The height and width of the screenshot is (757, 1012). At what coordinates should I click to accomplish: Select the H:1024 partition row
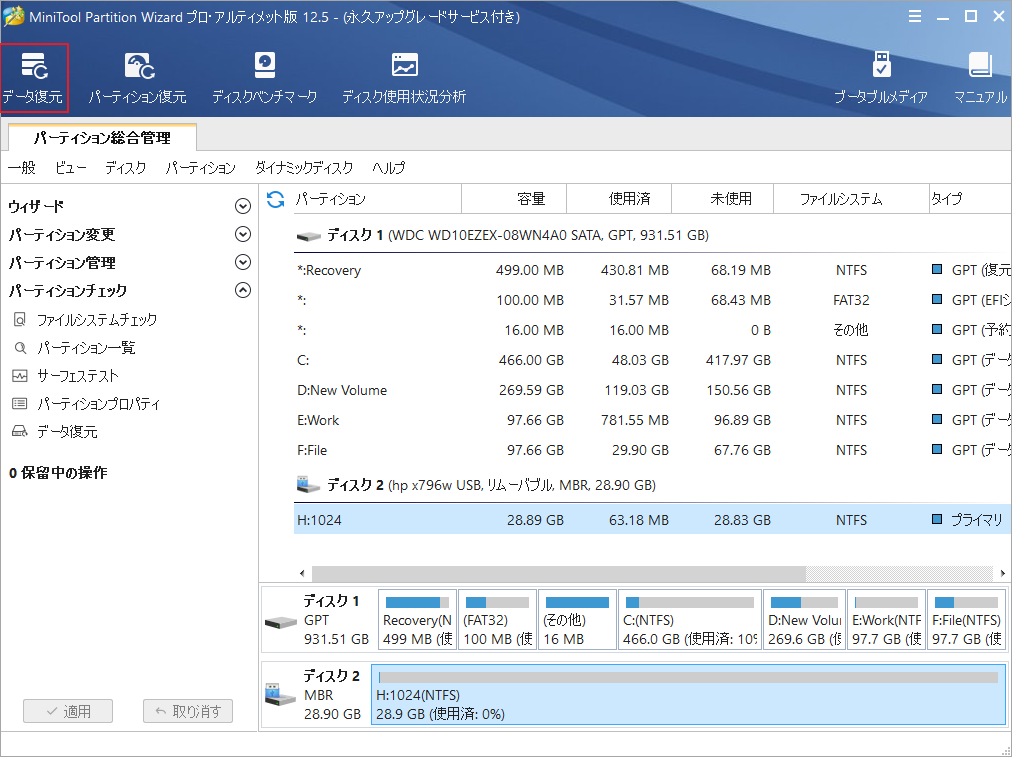click(450, 520)
